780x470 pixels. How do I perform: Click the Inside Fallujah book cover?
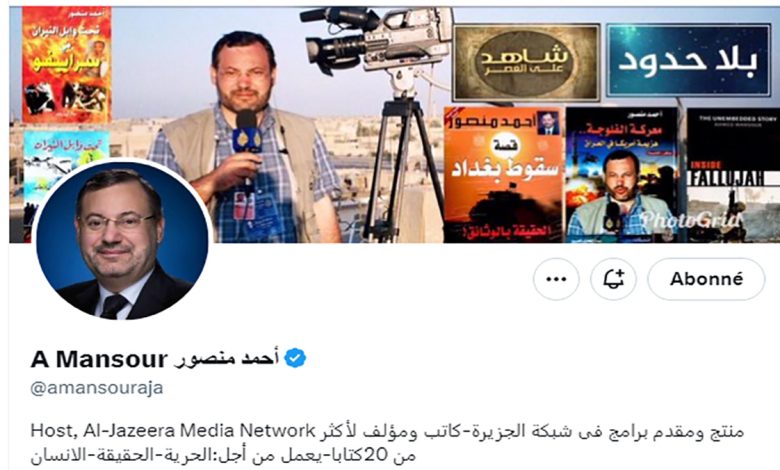point(733,175)
